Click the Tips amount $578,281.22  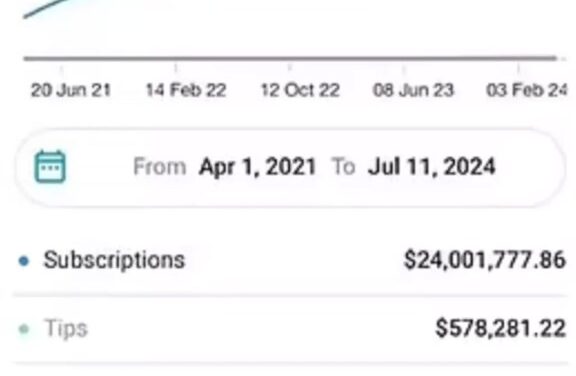(x=500, y=328)
